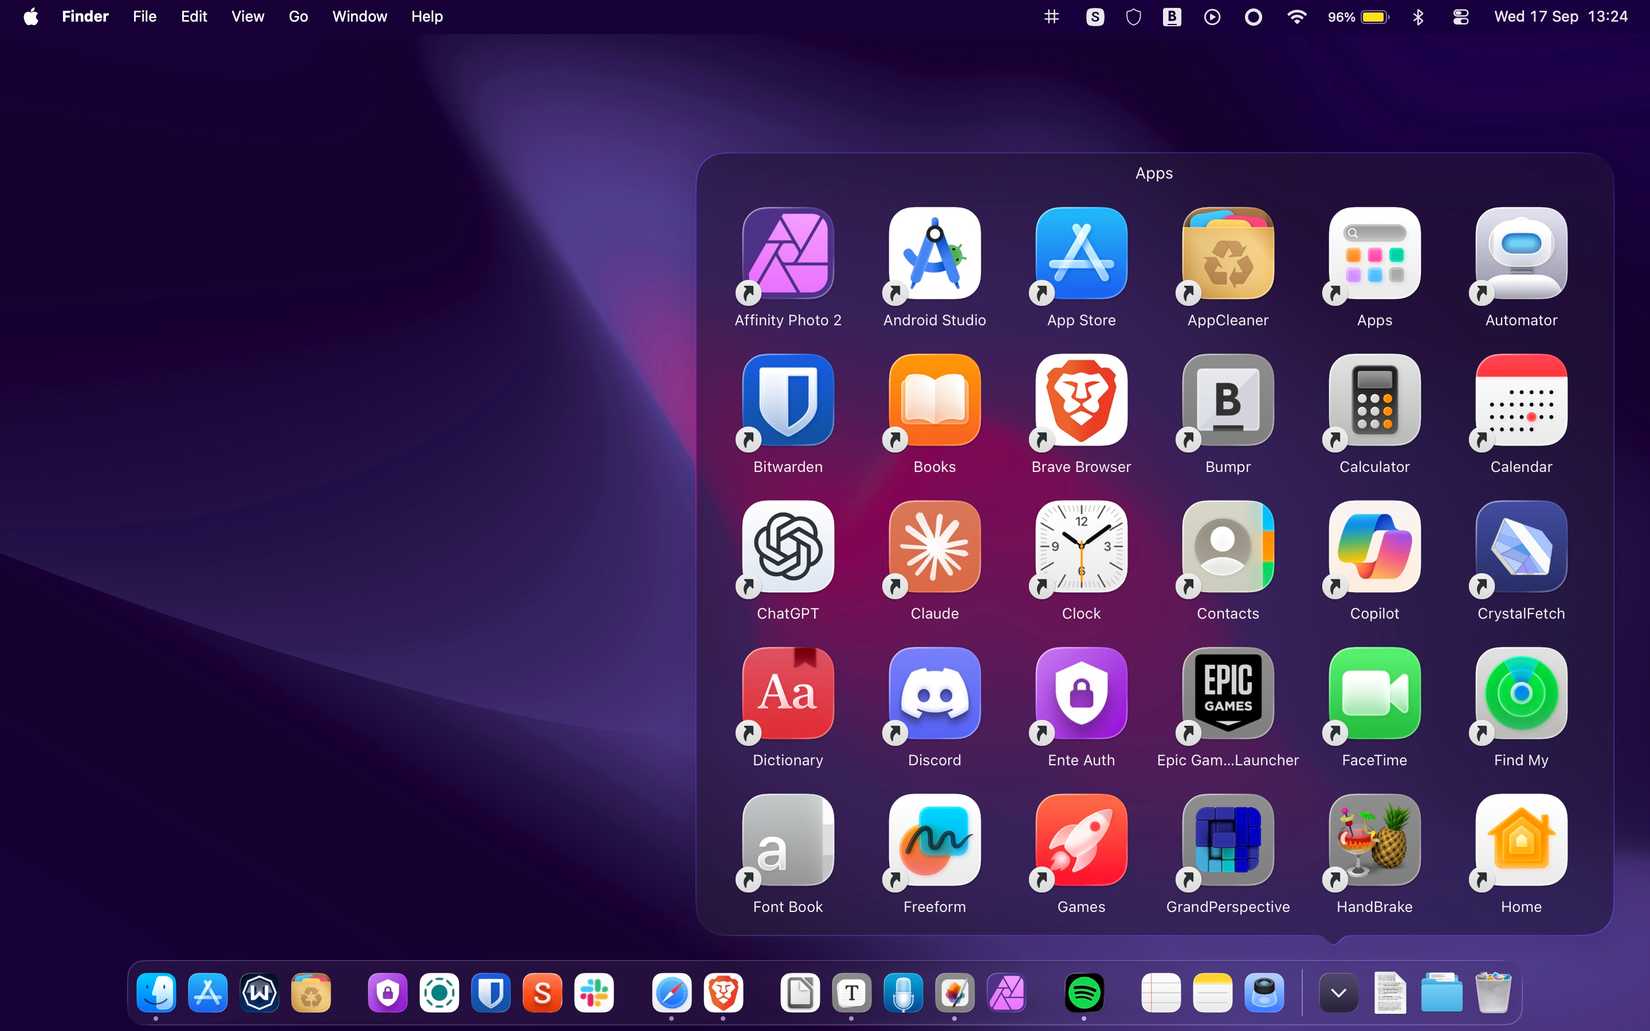1650x1031 pixels.
Task: Open the Edit menu
Action: (x=194, y=16)
